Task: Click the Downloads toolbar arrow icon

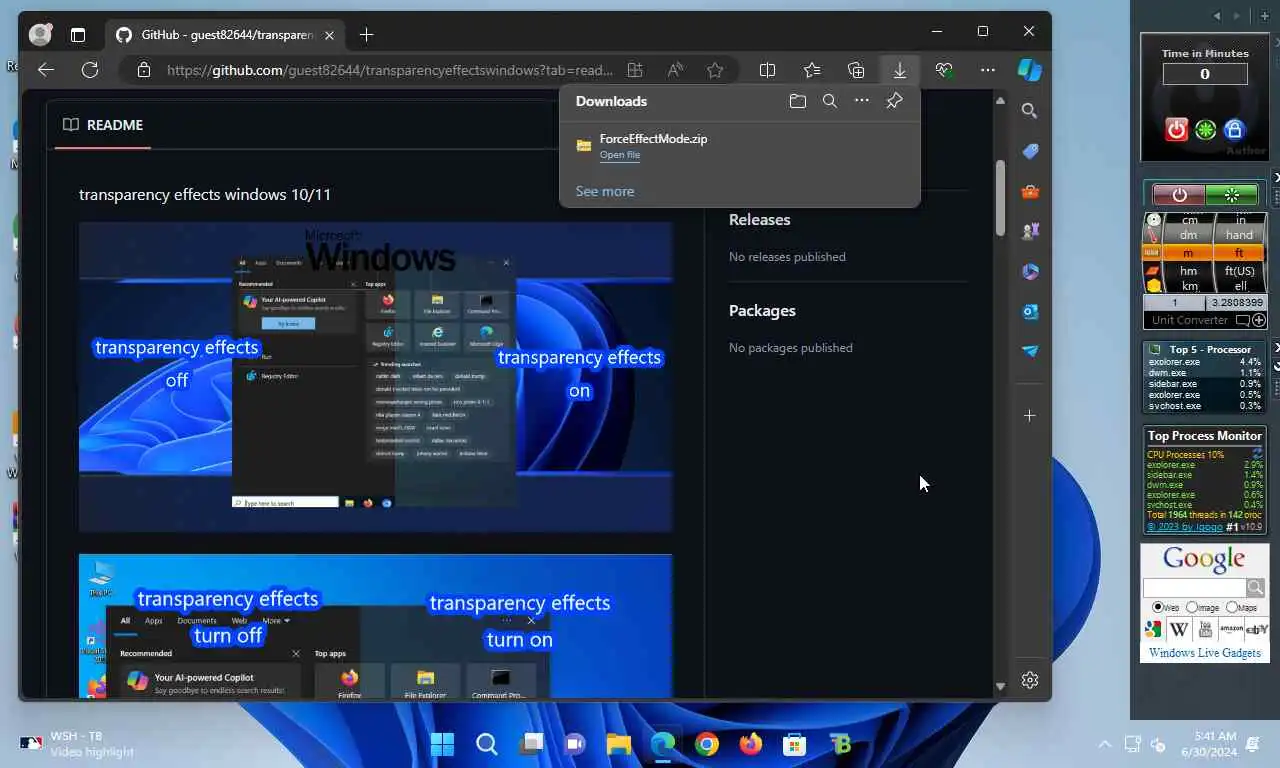Action: [x=900, y=70]
